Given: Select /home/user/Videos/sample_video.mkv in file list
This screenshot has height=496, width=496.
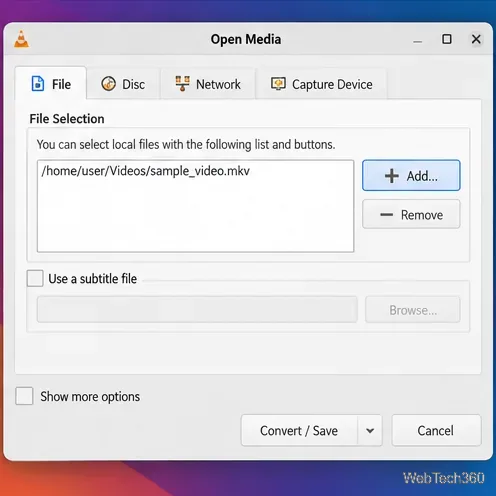Looking at the screenshot, I should (x=145, y=171).
